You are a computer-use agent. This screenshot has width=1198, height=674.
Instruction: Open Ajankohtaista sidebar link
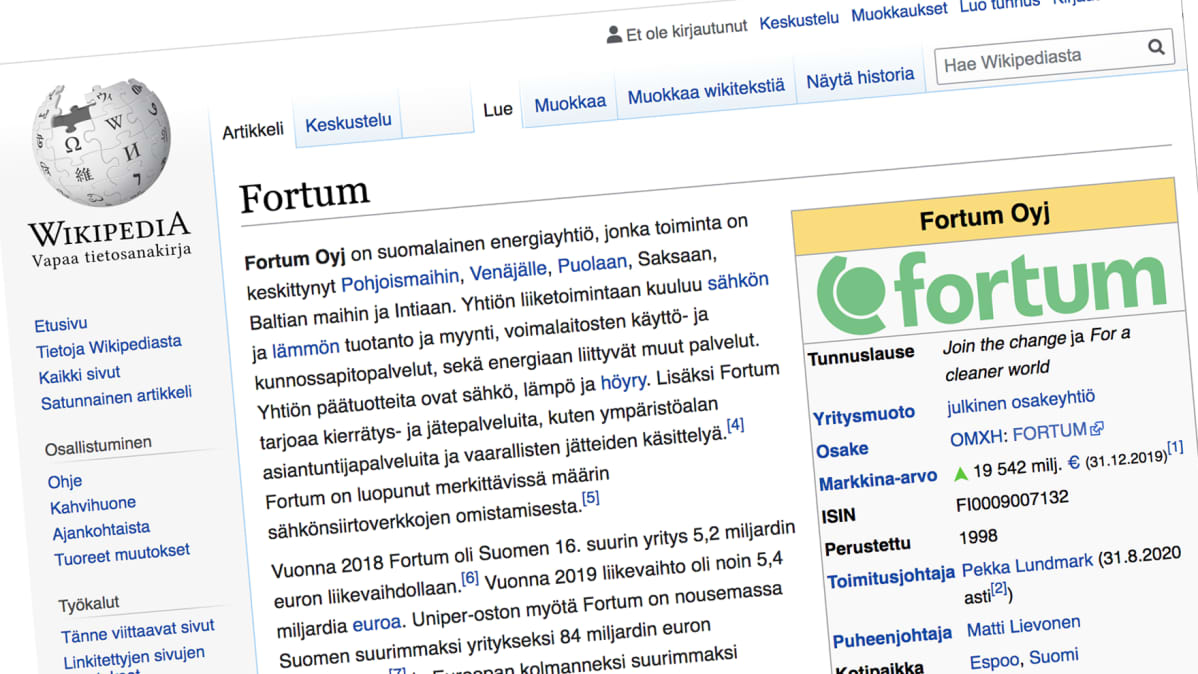pyautogui.click(x=101, y=530)
